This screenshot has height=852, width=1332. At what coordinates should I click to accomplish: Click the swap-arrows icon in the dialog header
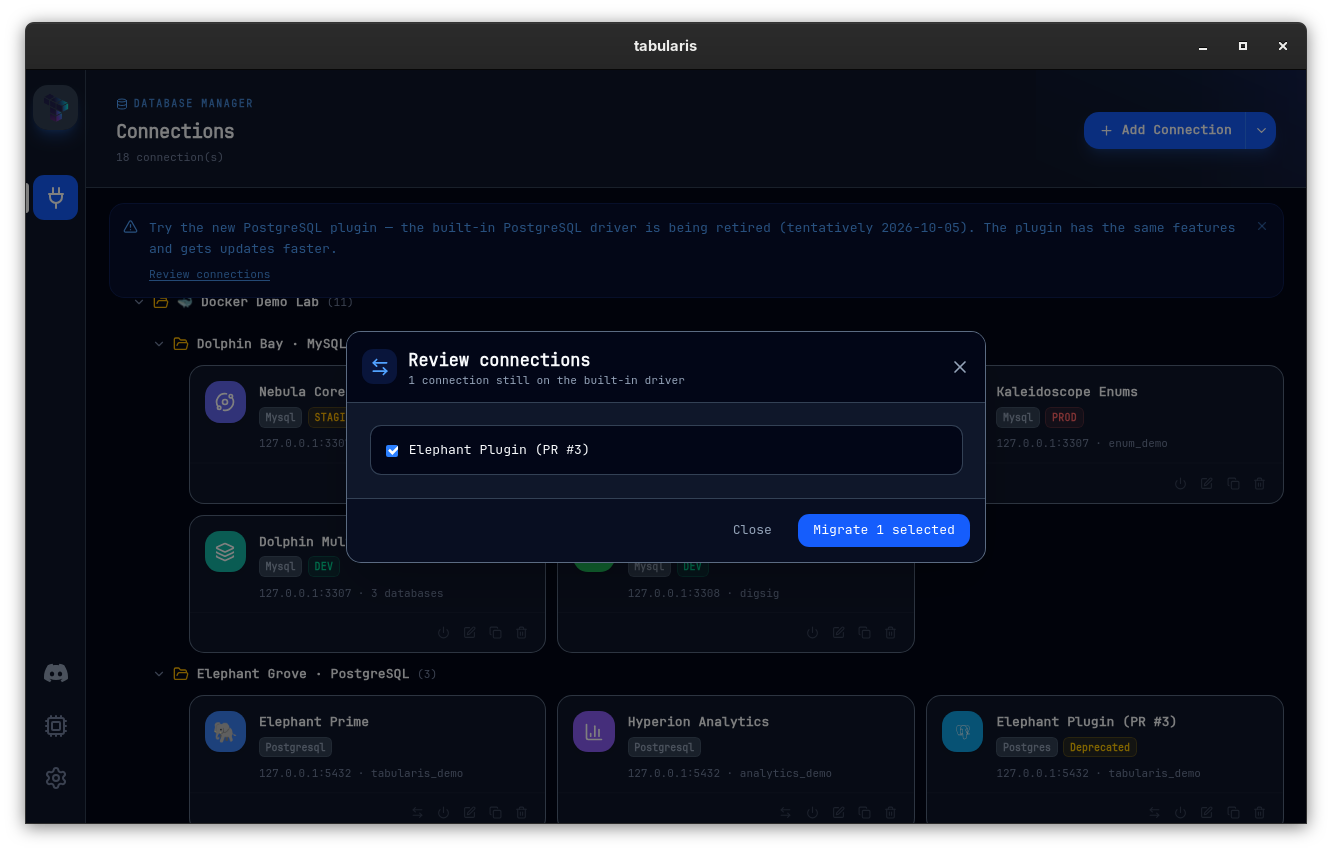[380, 367]
